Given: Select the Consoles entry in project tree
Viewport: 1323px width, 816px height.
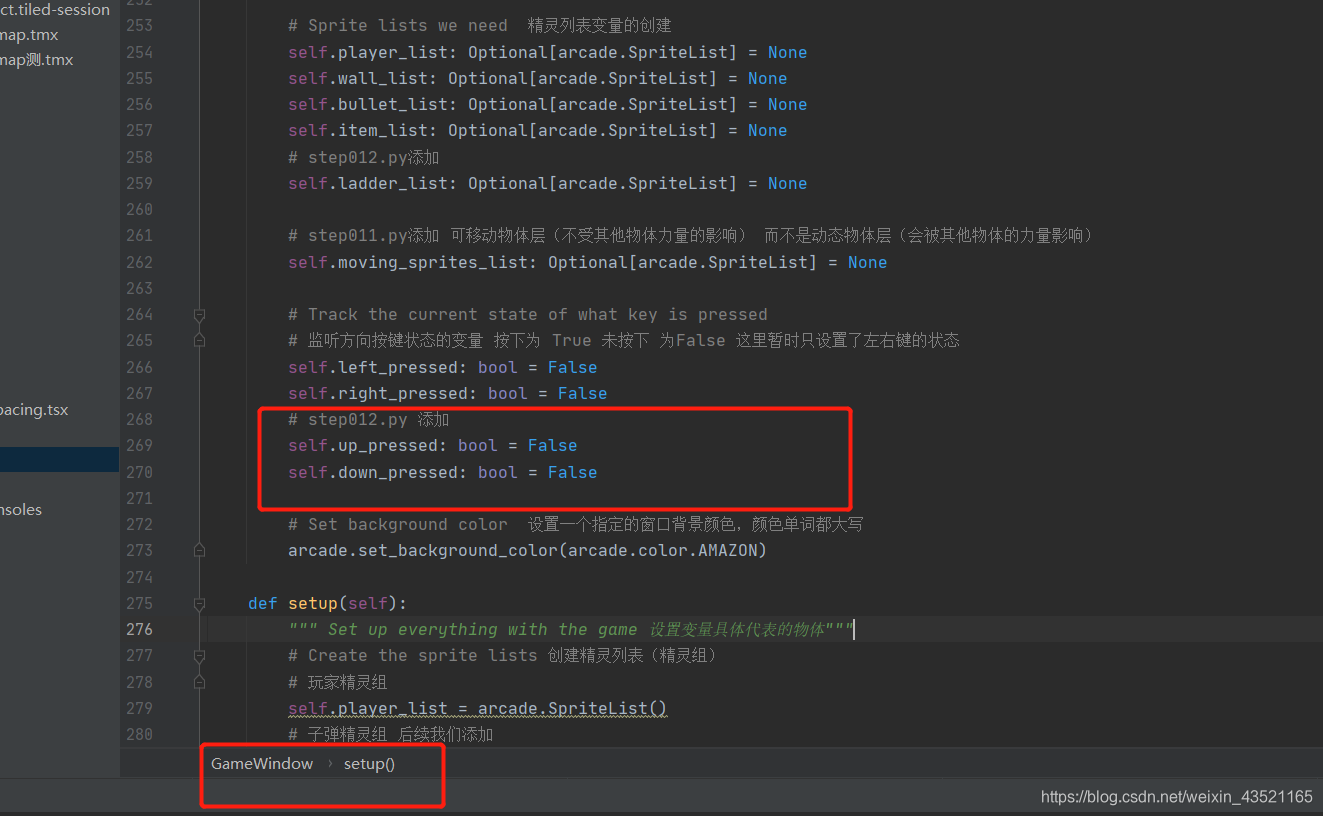Looking at the screenshot, I should [x=21, y=510].
